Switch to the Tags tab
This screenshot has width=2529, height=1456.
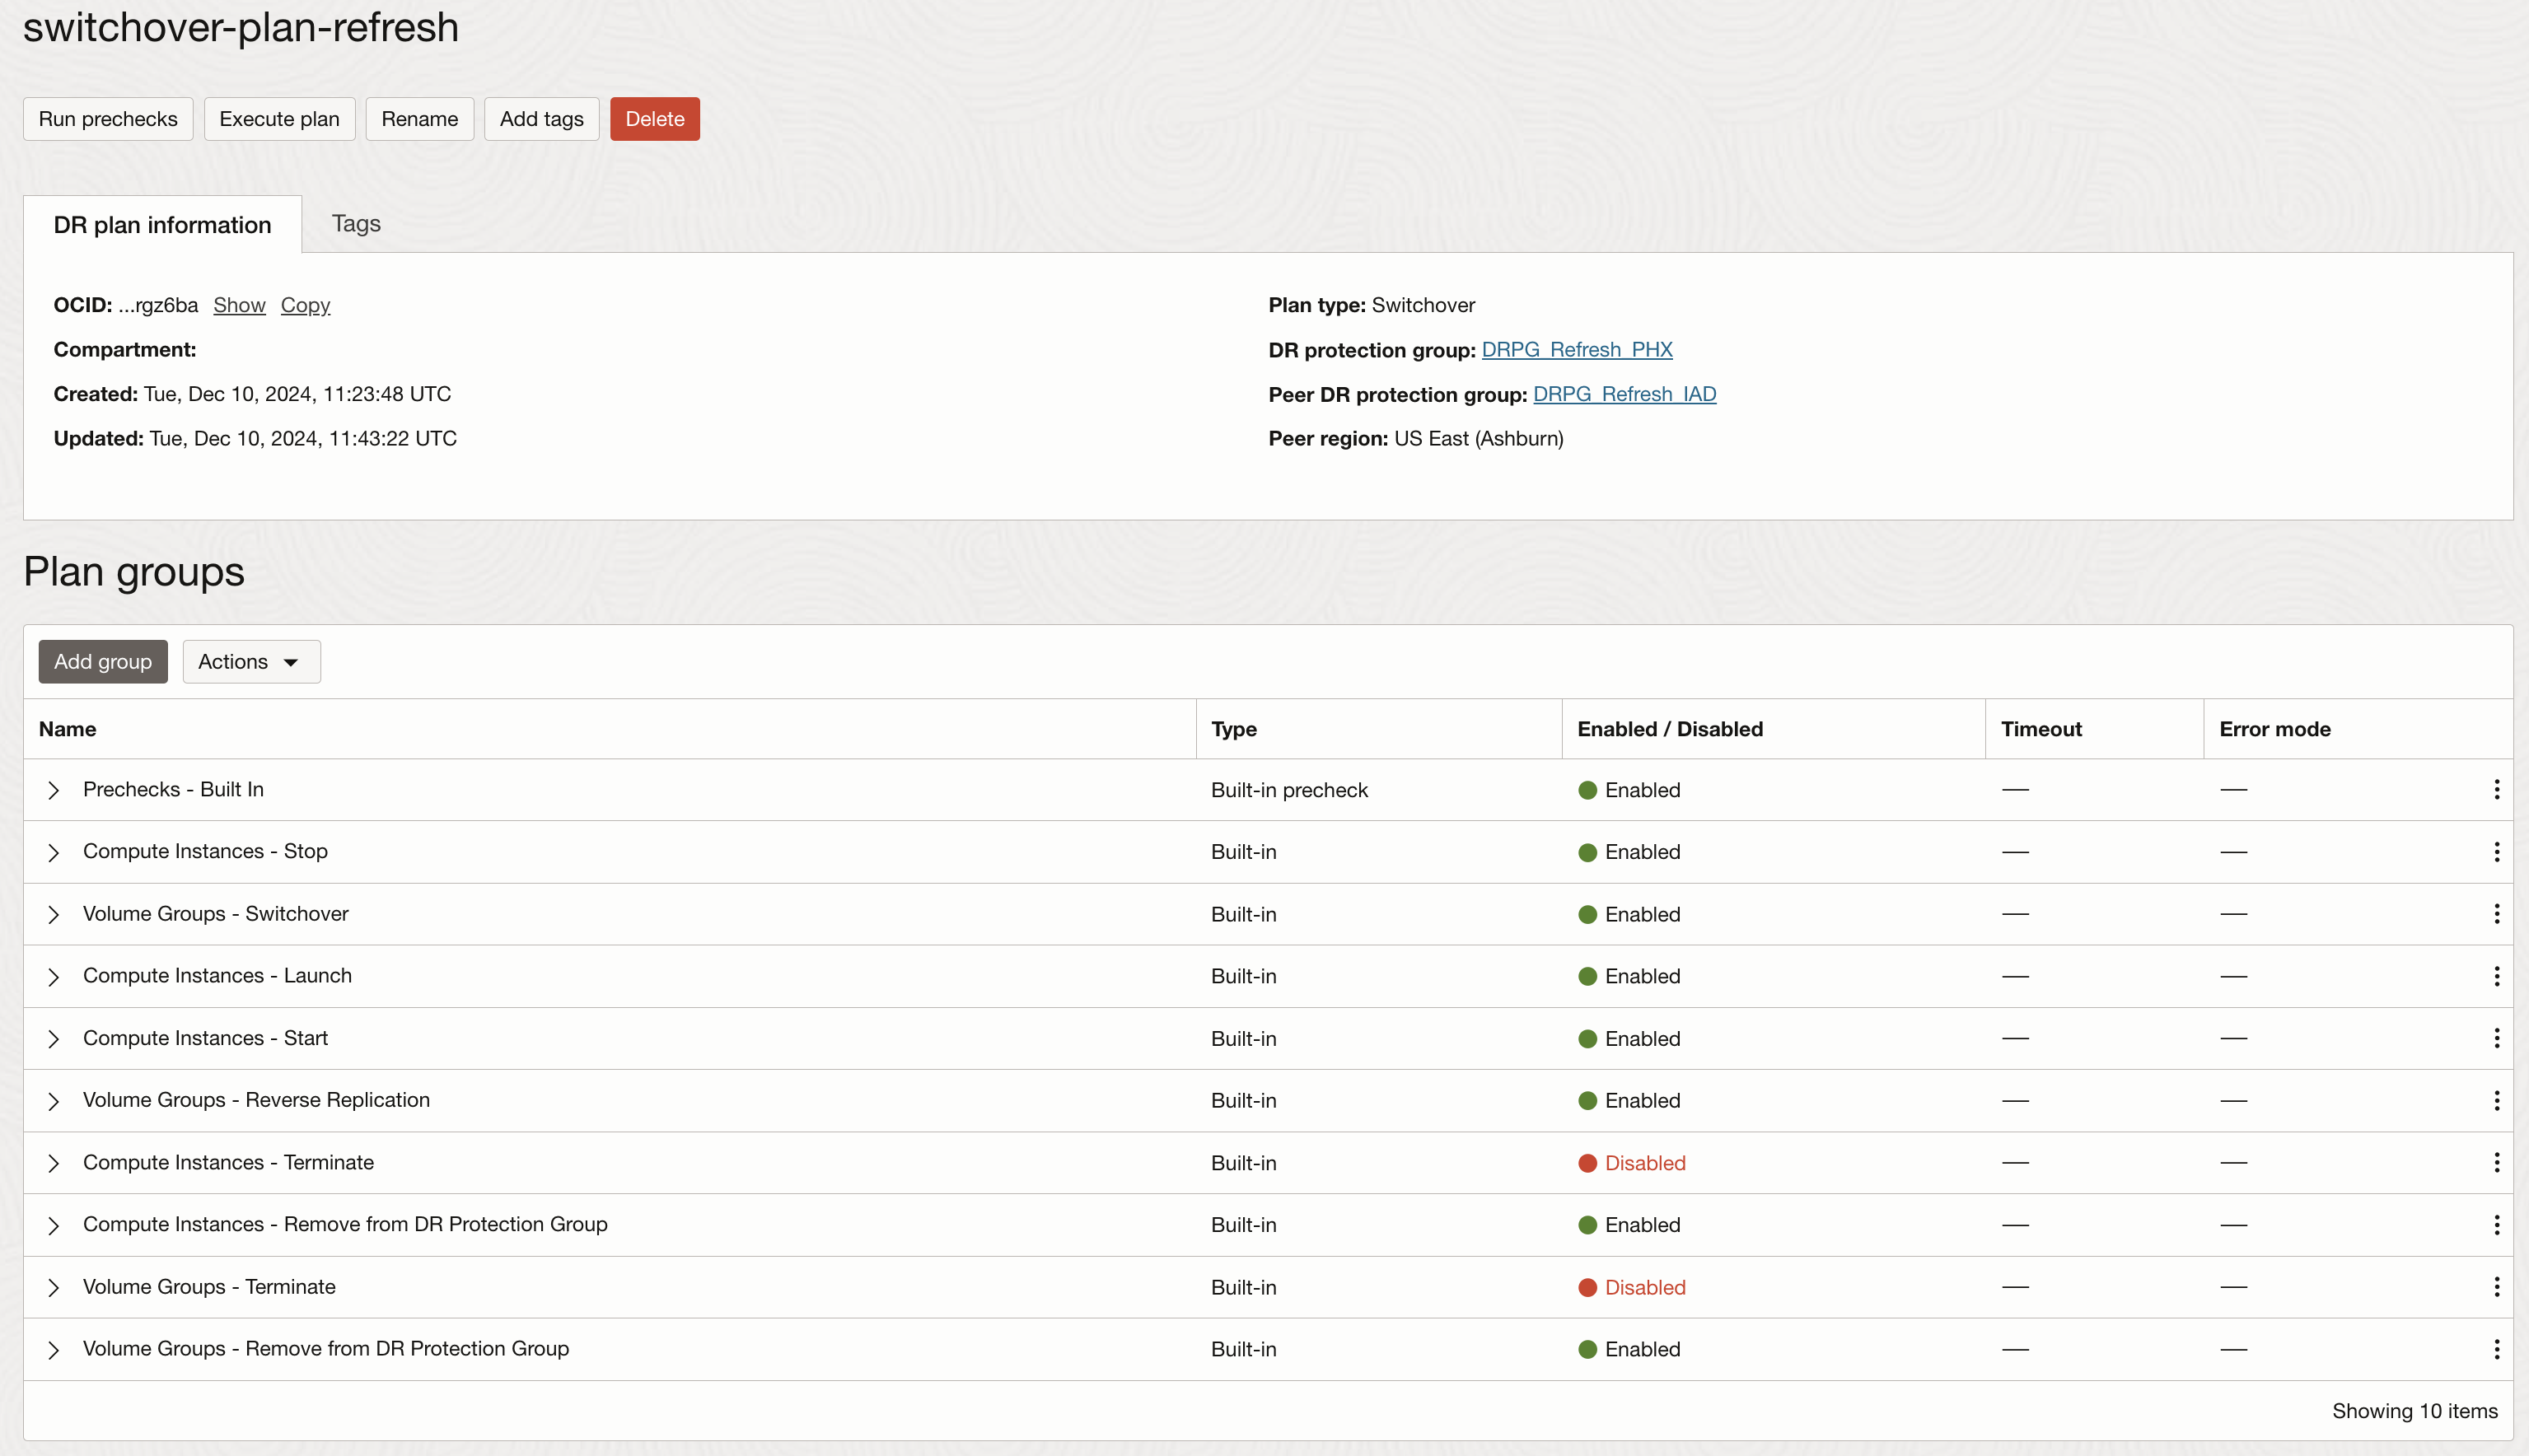pos(356,223)
